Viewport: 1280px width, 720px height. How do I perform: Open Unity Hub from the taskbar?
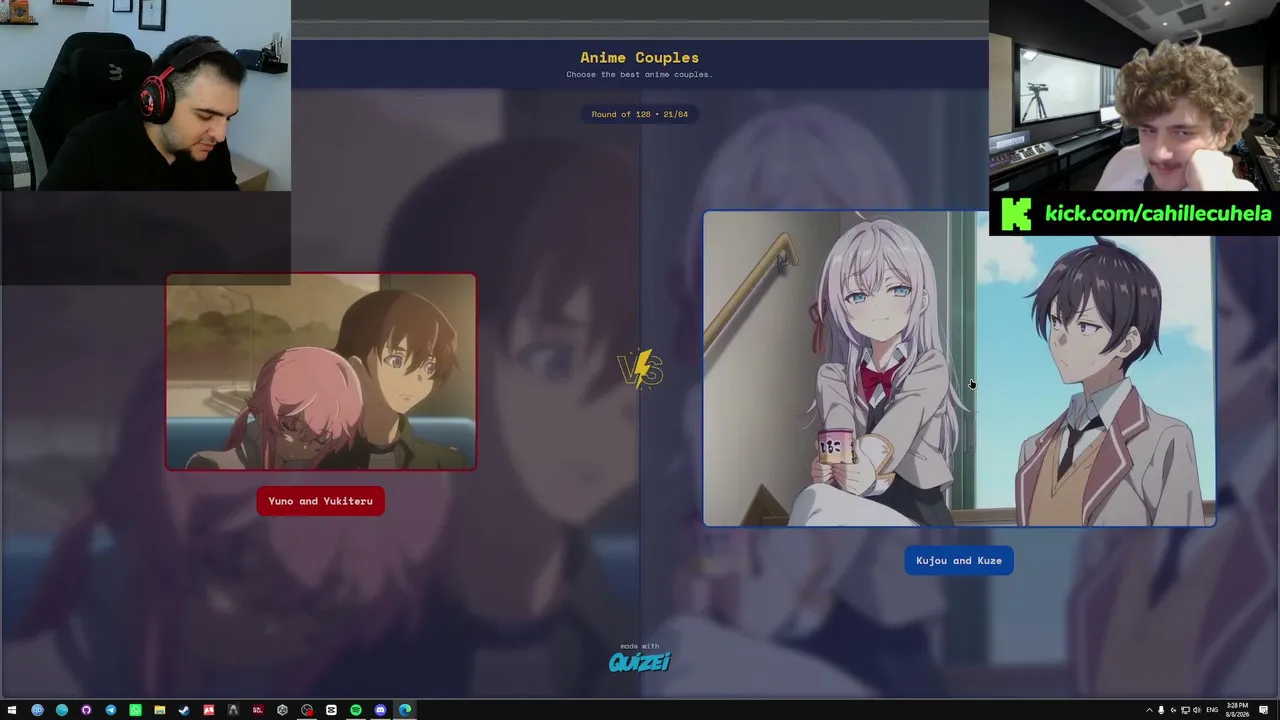pyautogui.click(x=282, y=710)
